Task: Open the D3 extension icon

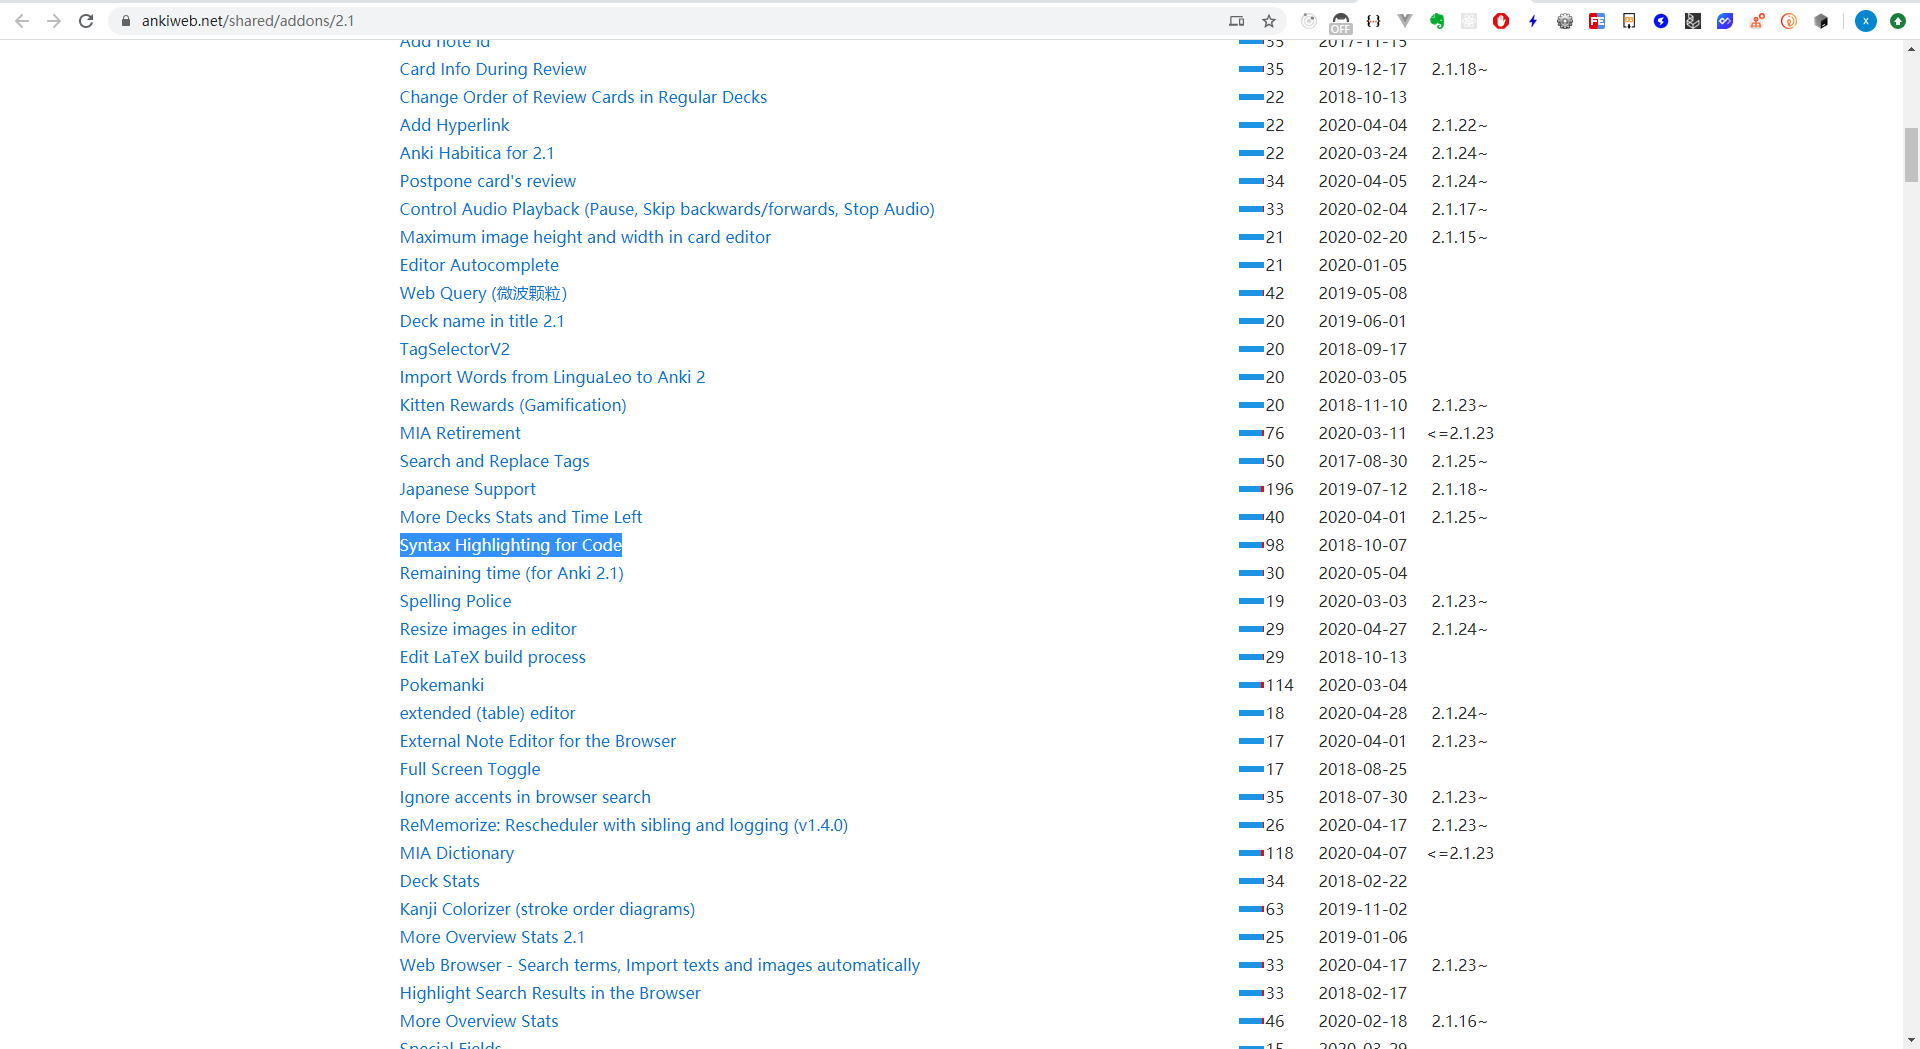Action: coord(1629,21)
